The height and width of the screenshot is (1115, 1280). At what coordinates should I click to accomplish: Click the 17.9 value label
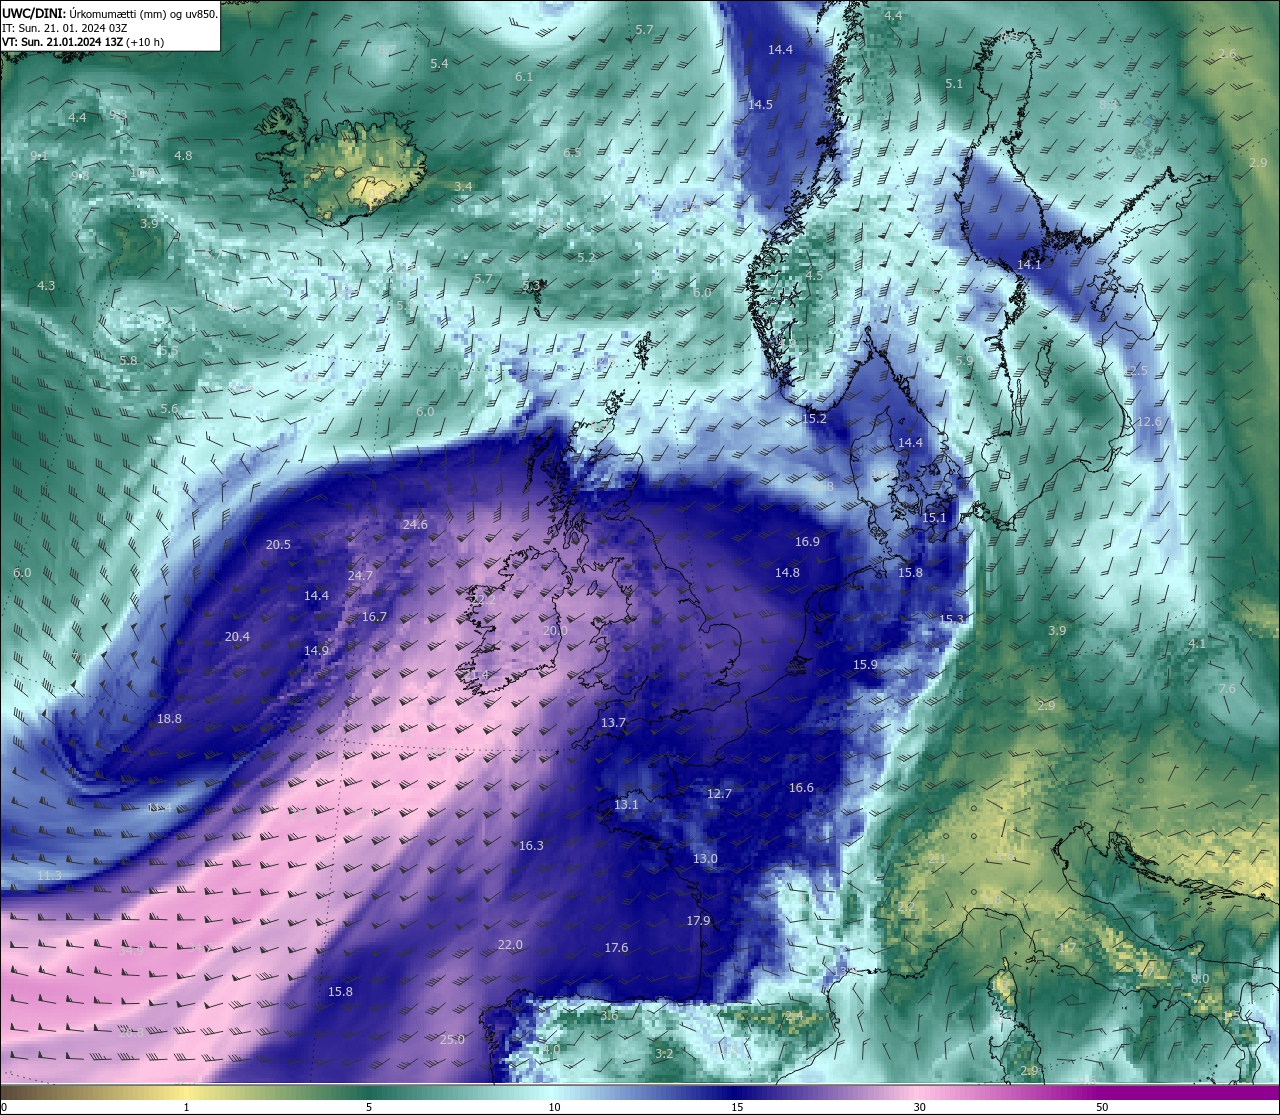point(698,921)
